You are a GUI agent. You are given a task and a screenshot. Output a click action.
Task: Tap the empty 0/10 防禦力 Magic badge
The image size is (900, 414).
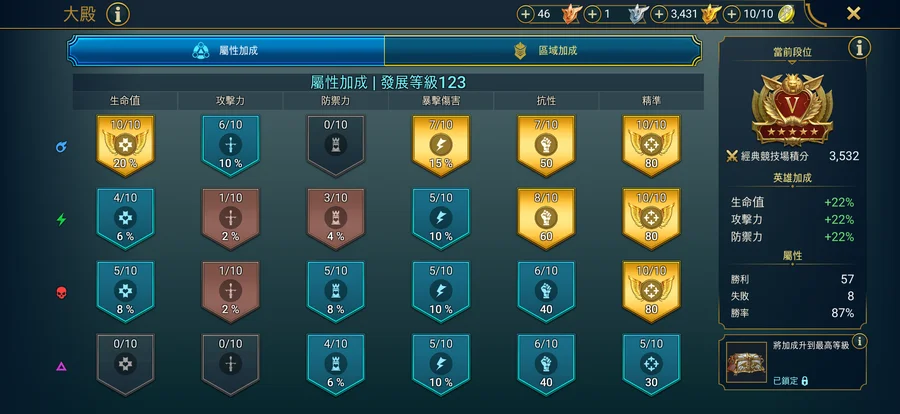point(335,146)
